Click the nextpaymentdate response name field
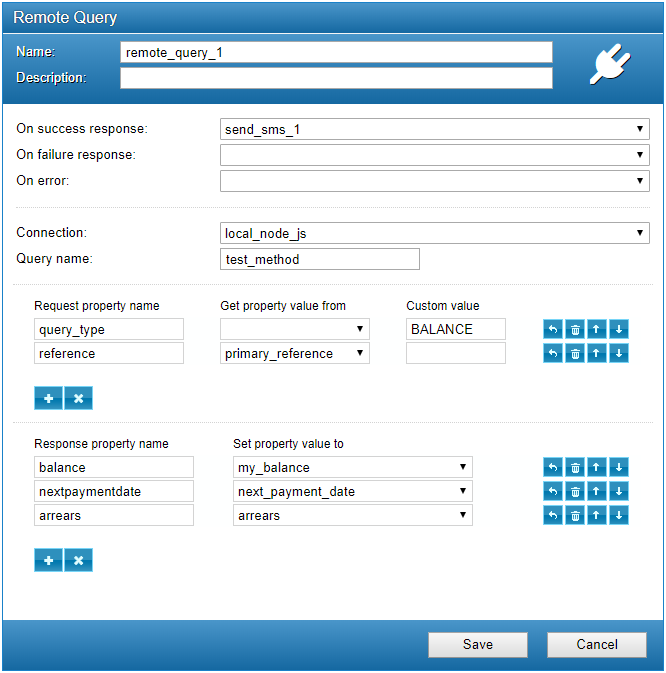Screen dimensions: 666x673 click(x=114, y=491)
